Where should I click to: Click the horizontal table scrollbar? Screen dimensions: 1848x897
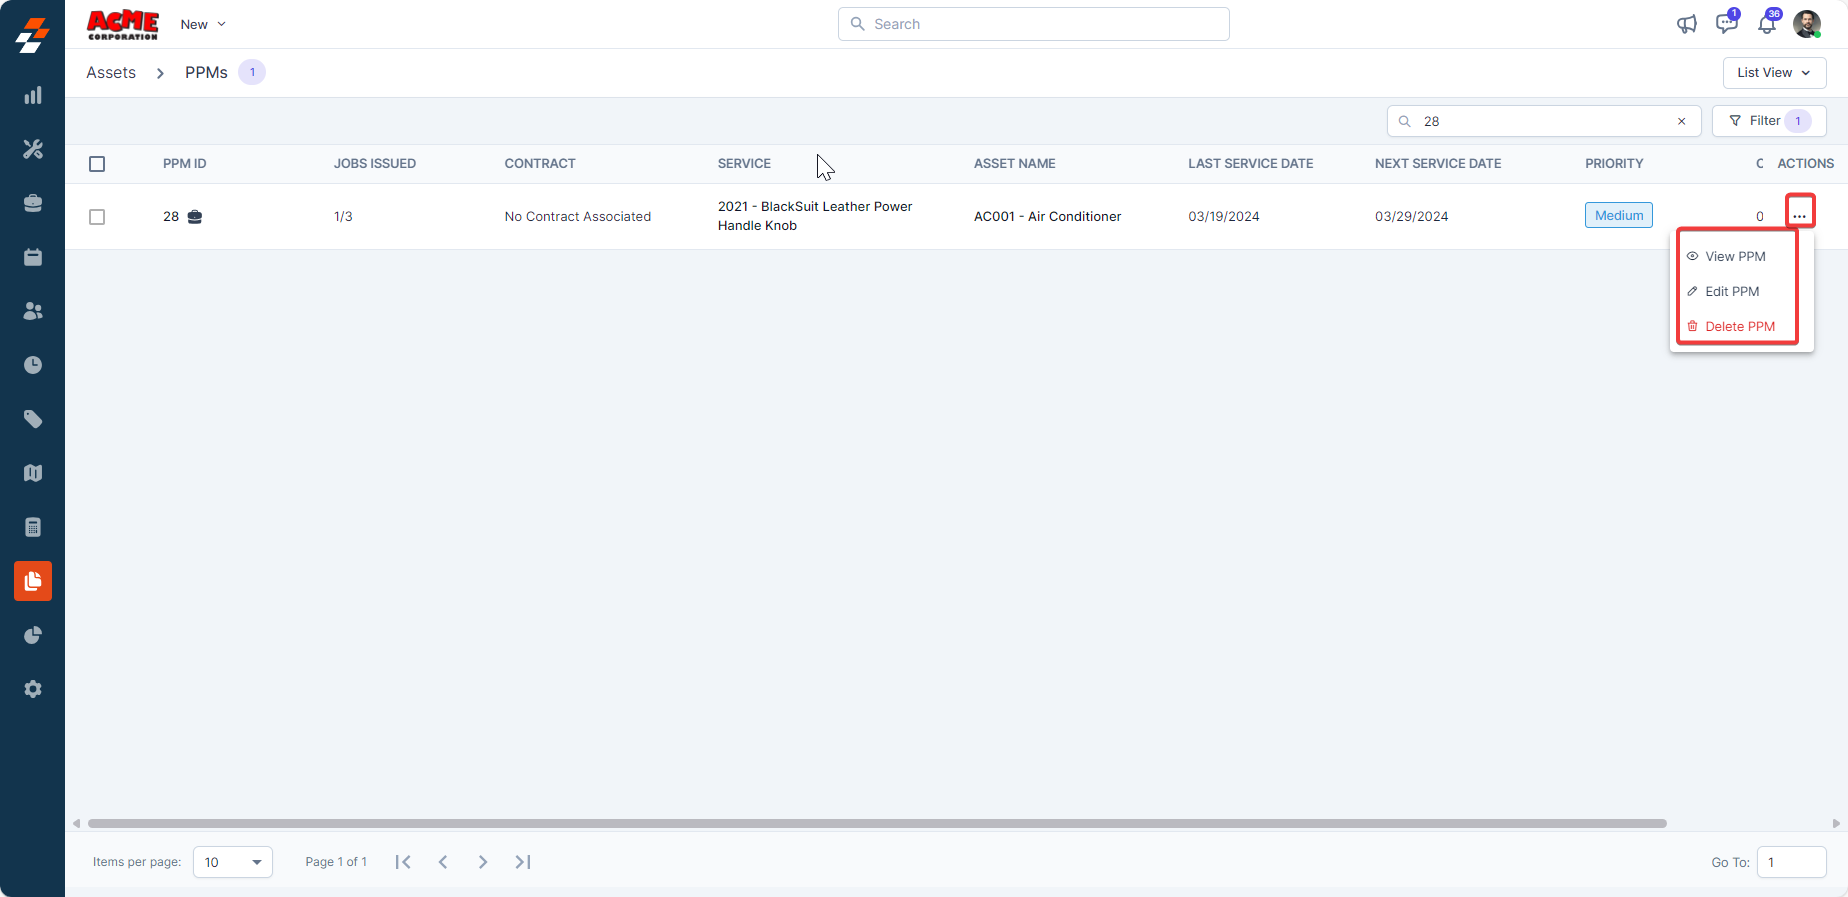coord(876,824)
